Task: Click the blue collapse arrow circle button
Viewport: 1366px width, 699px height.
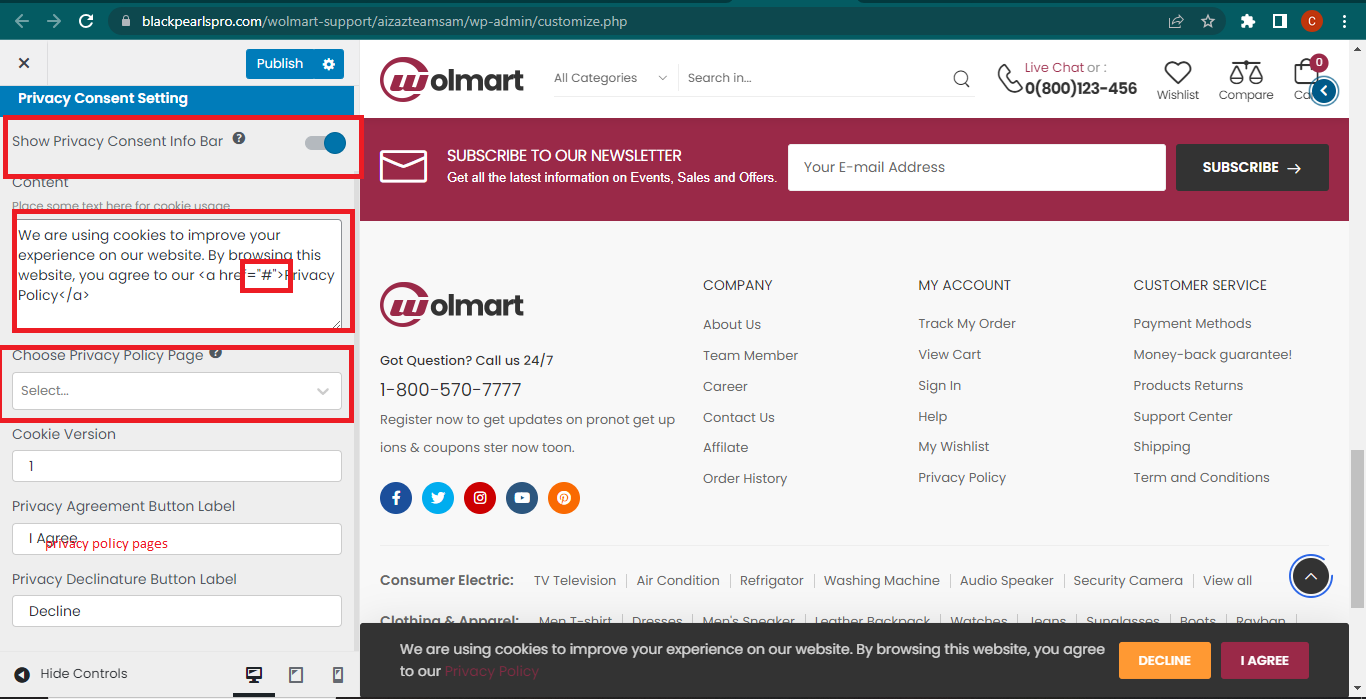Action: (1324, 91)
